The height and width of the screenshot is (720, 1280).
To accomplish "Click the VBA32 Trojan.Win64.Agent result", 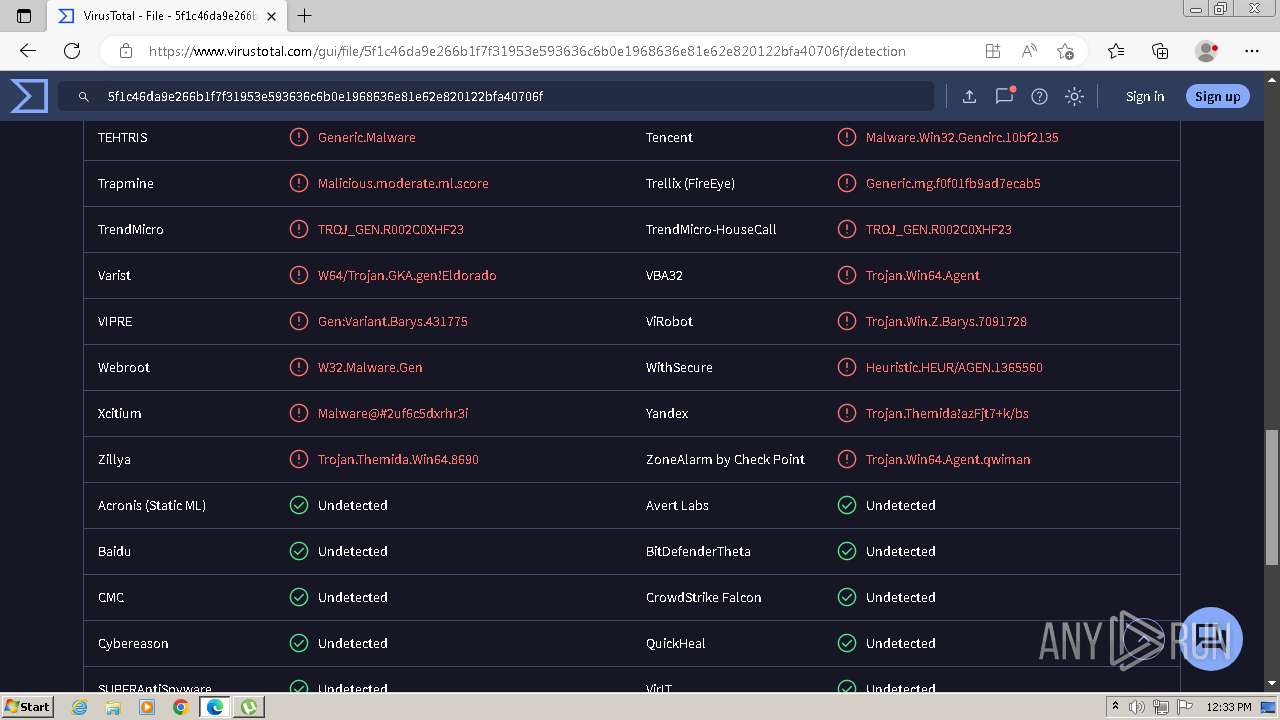I will coord(923,275).
